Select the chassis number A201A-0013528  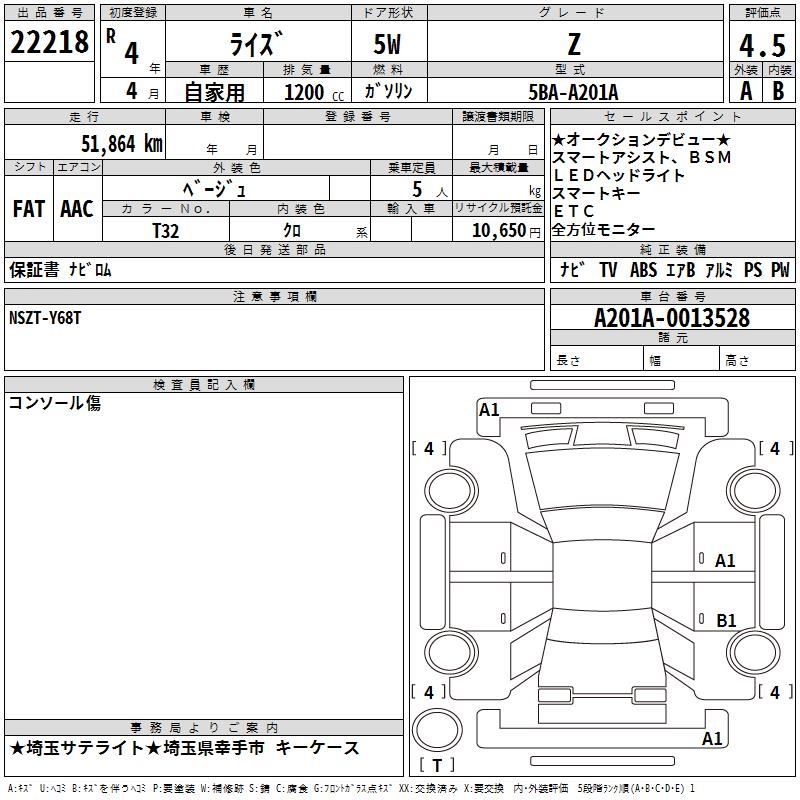[x=672, y=318]
